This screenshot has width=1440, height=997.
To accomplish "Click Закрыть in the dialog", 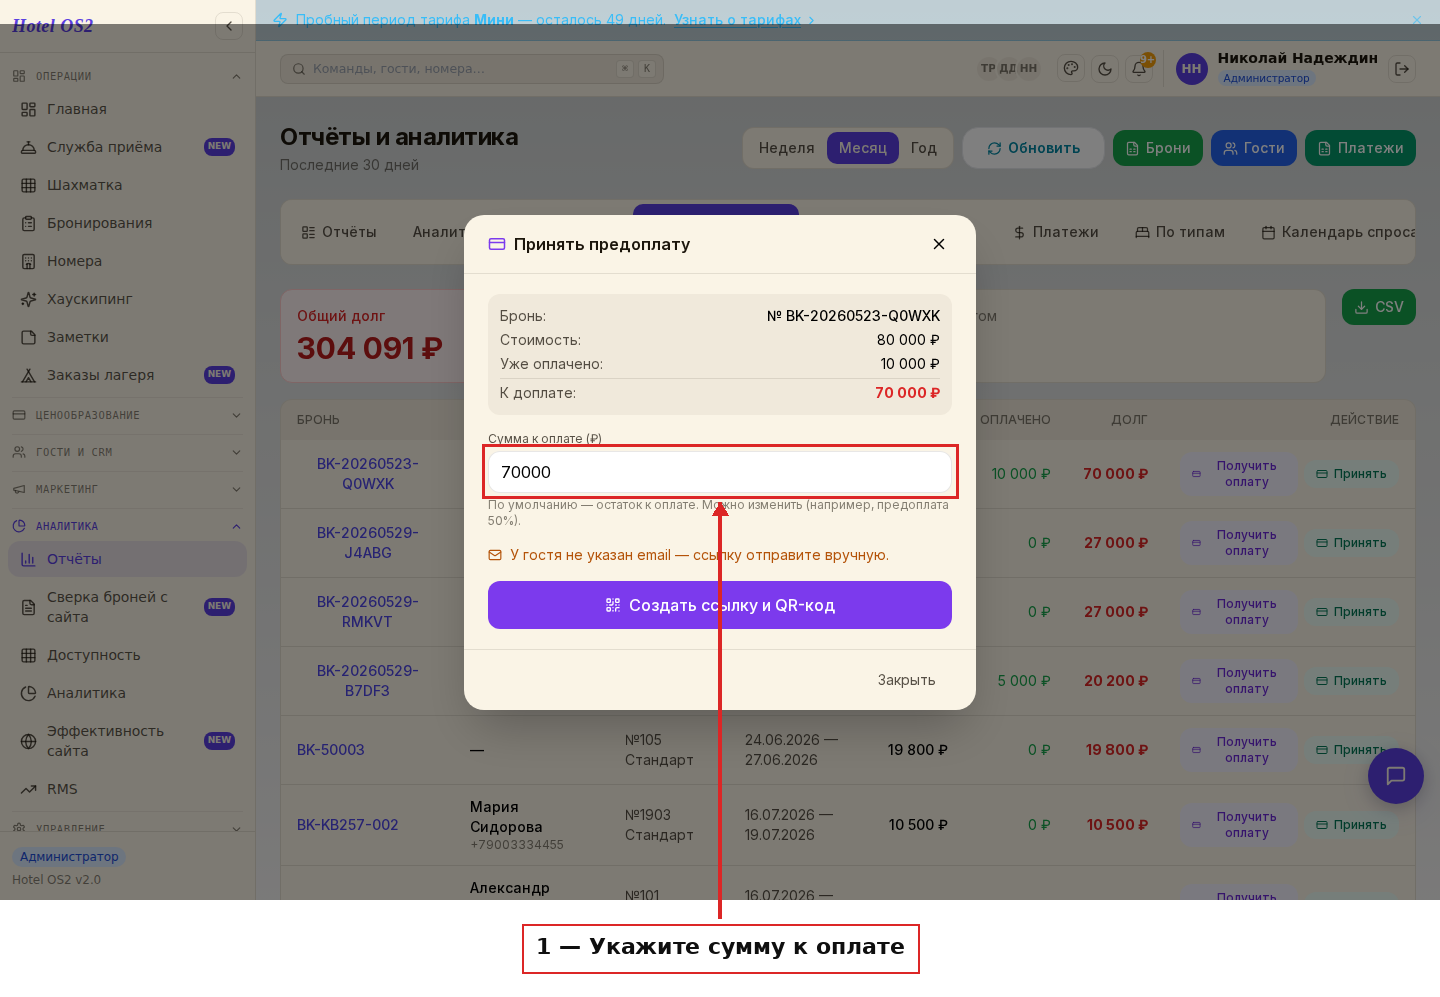I will point(907,680).
